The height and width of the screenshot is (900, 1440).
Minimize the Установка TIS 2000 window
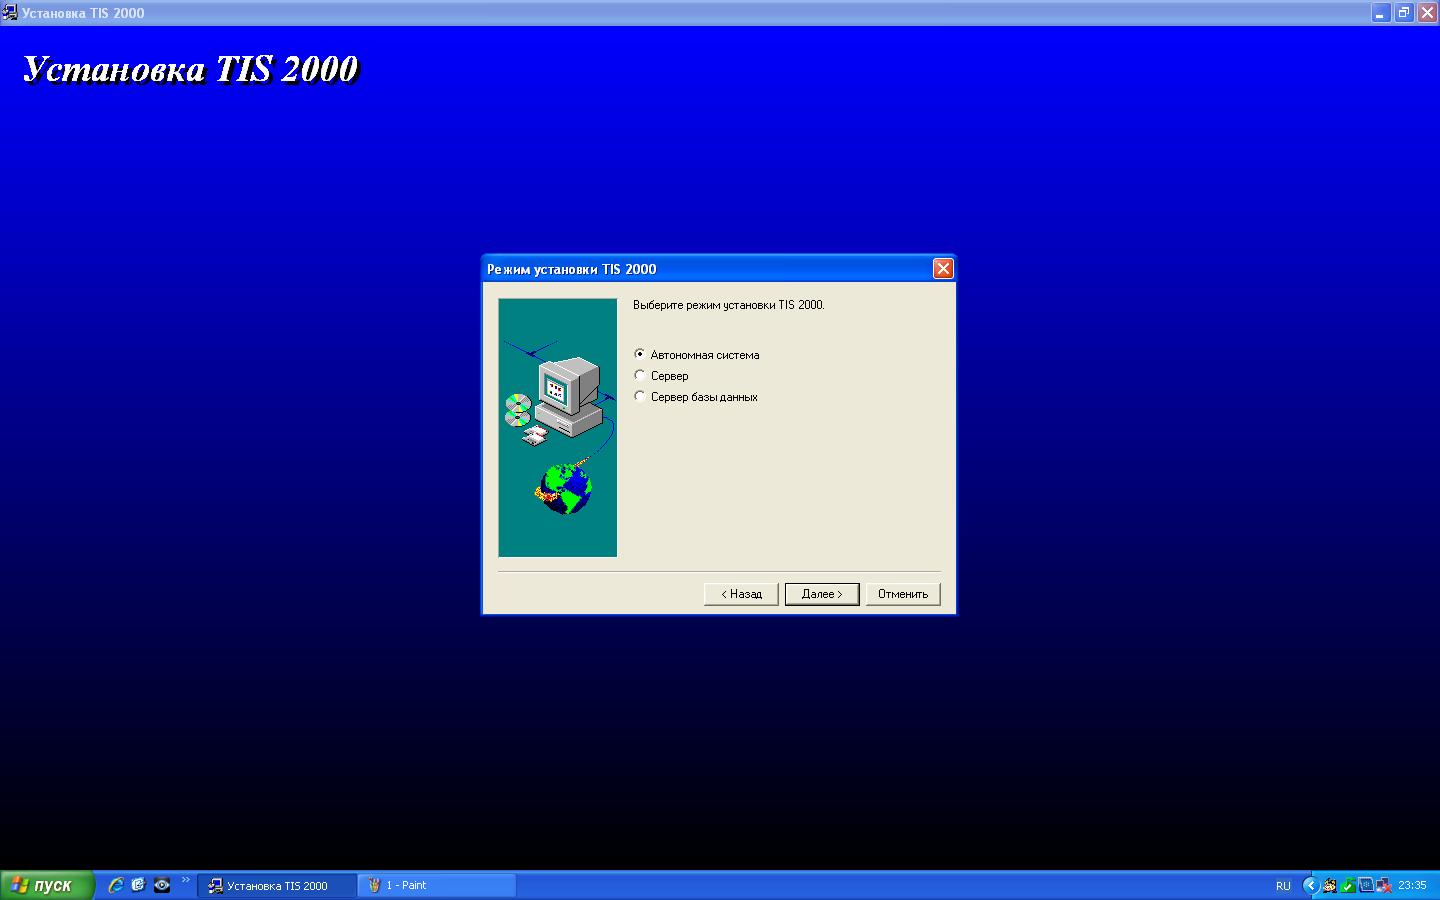tap(1381, 13)
